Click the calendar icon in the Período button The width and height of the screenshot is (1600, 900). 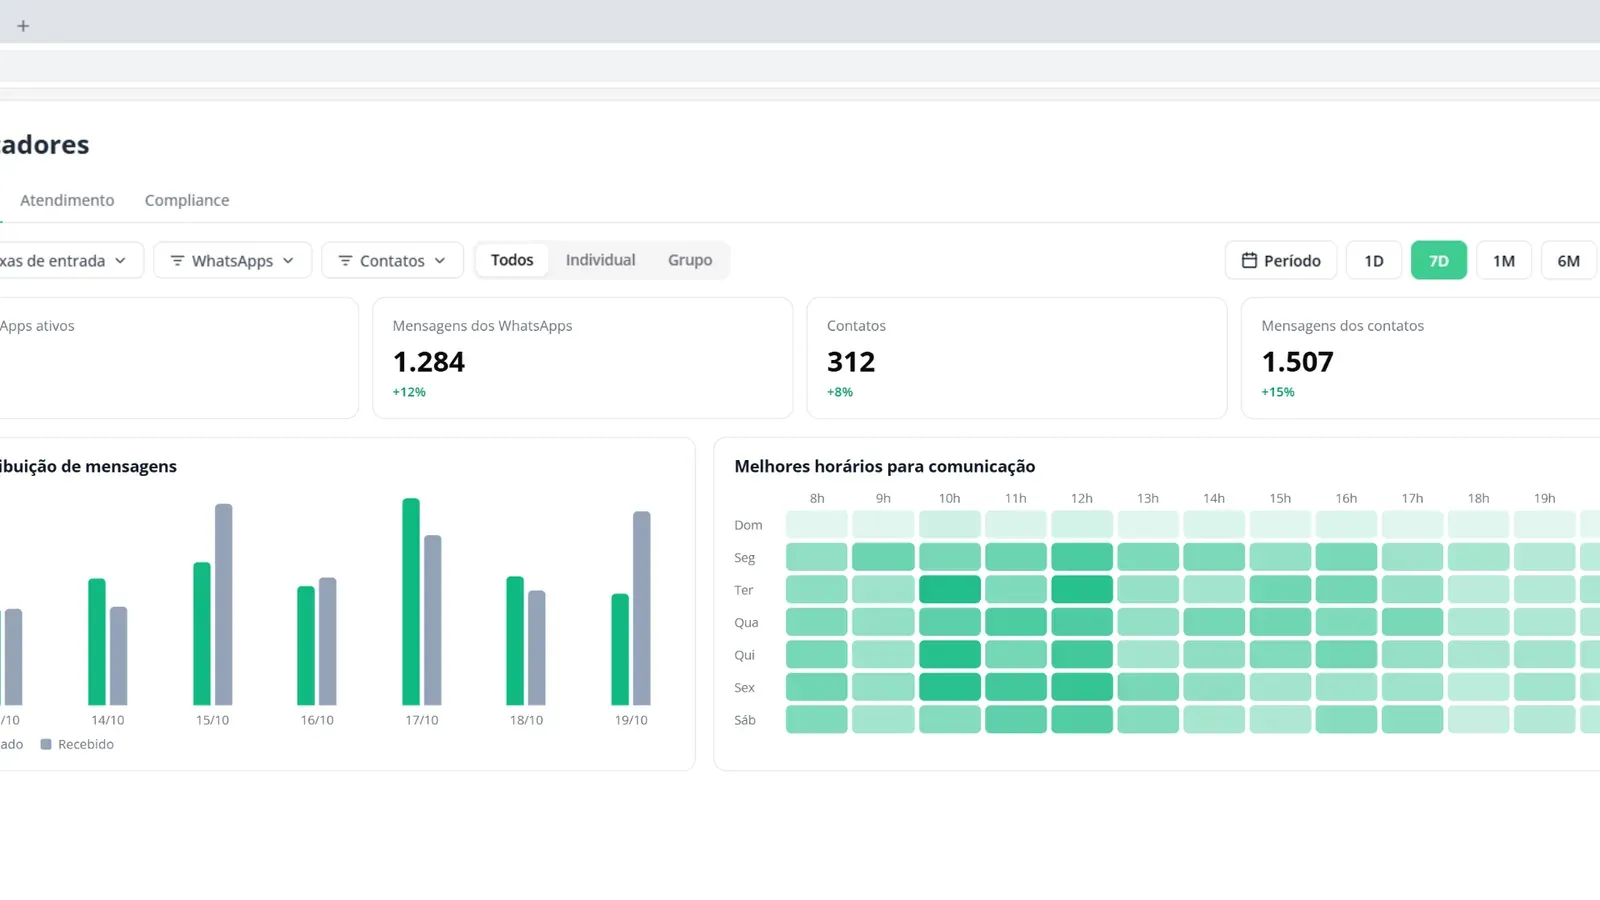point(1249,261)
